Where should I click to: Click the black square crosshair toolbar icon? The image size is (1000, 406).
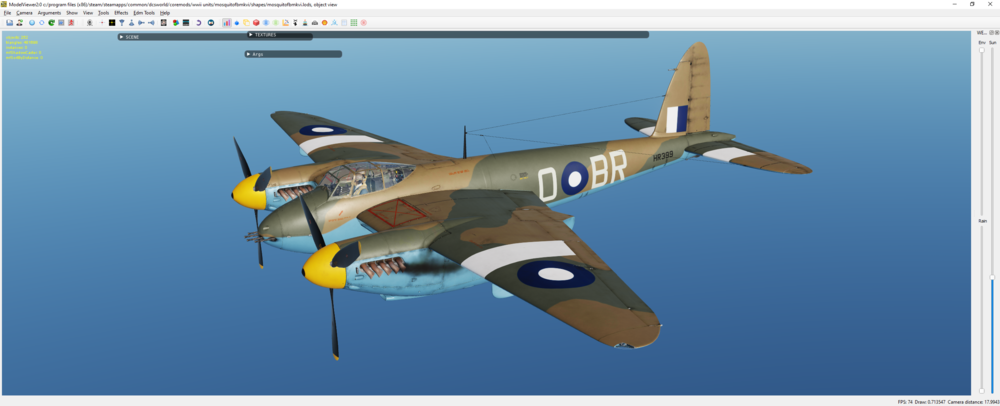(112, 22)
